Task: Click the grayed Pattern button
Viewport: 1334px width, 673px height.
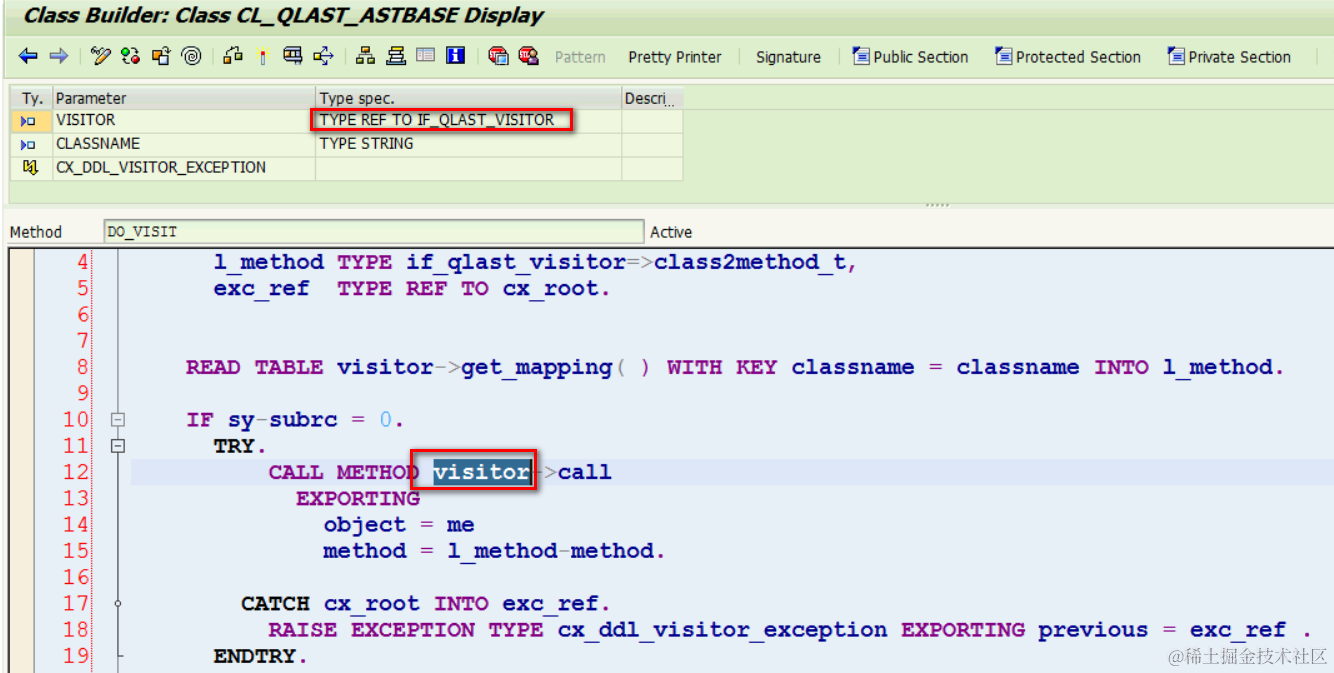Action: point(580,57)
